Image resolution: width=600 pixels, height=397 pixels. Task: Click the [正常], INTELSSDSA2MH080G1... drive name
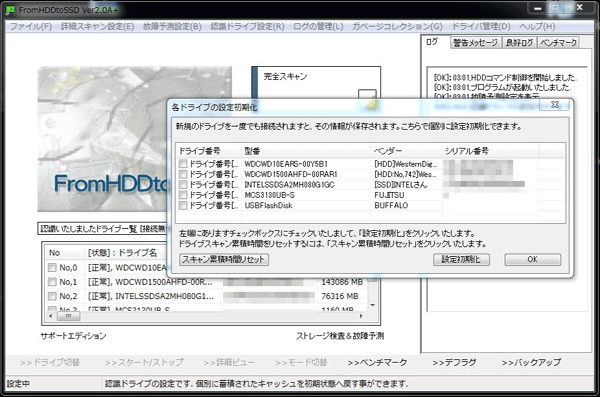pyautogui.click(x=151, y=296)
